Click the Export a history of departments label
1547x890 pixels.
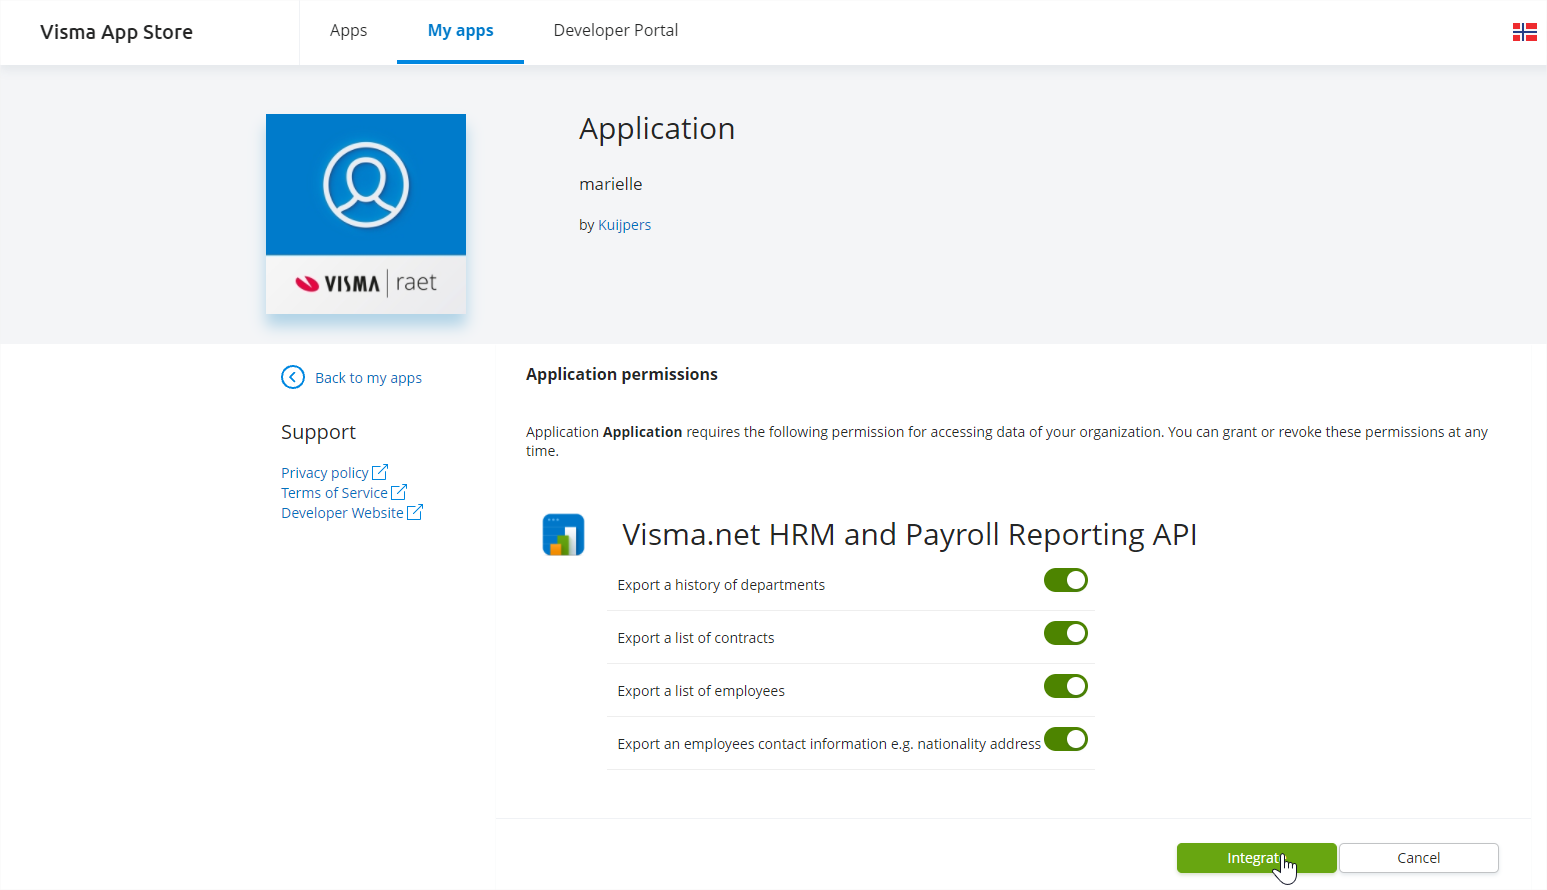tap(721, 585)
